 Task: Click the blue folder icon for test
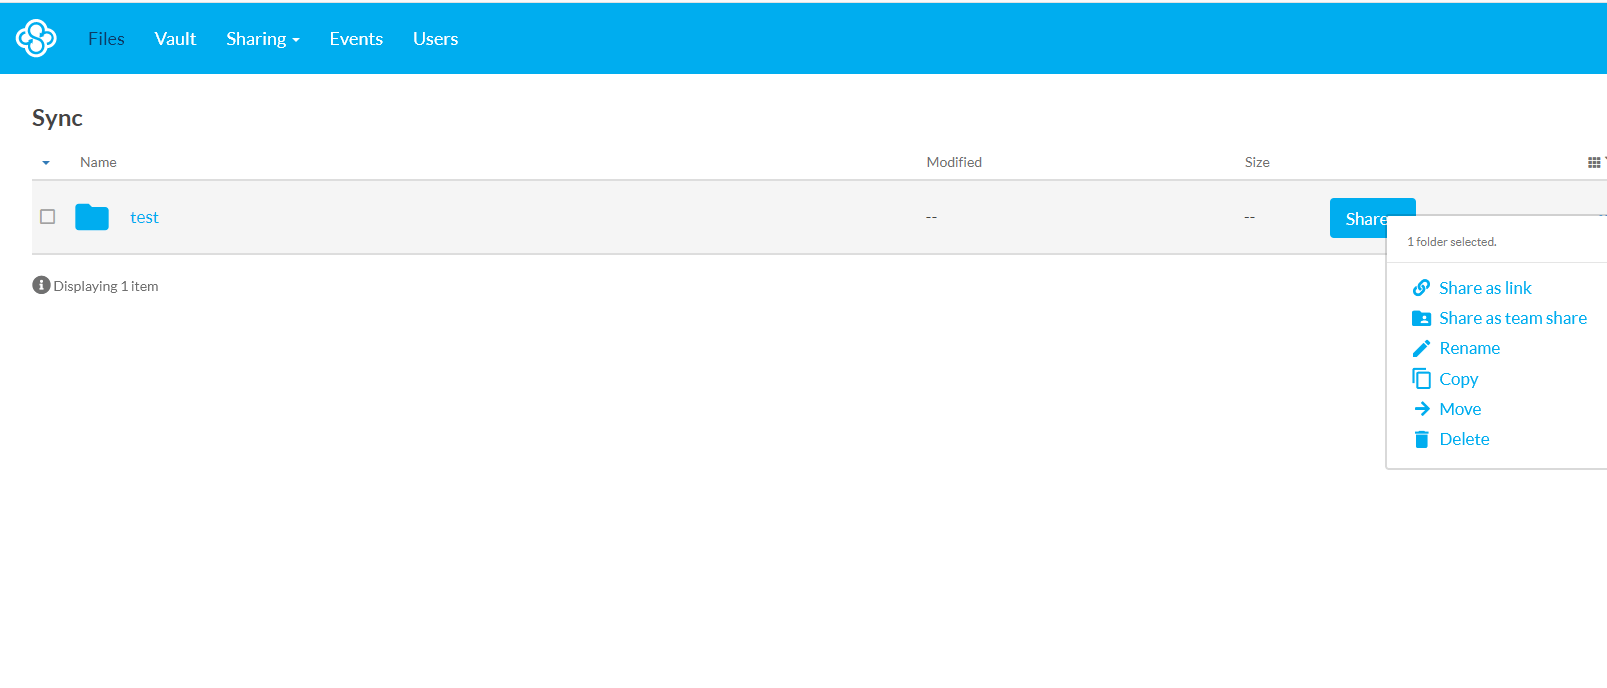click(92, 217)
